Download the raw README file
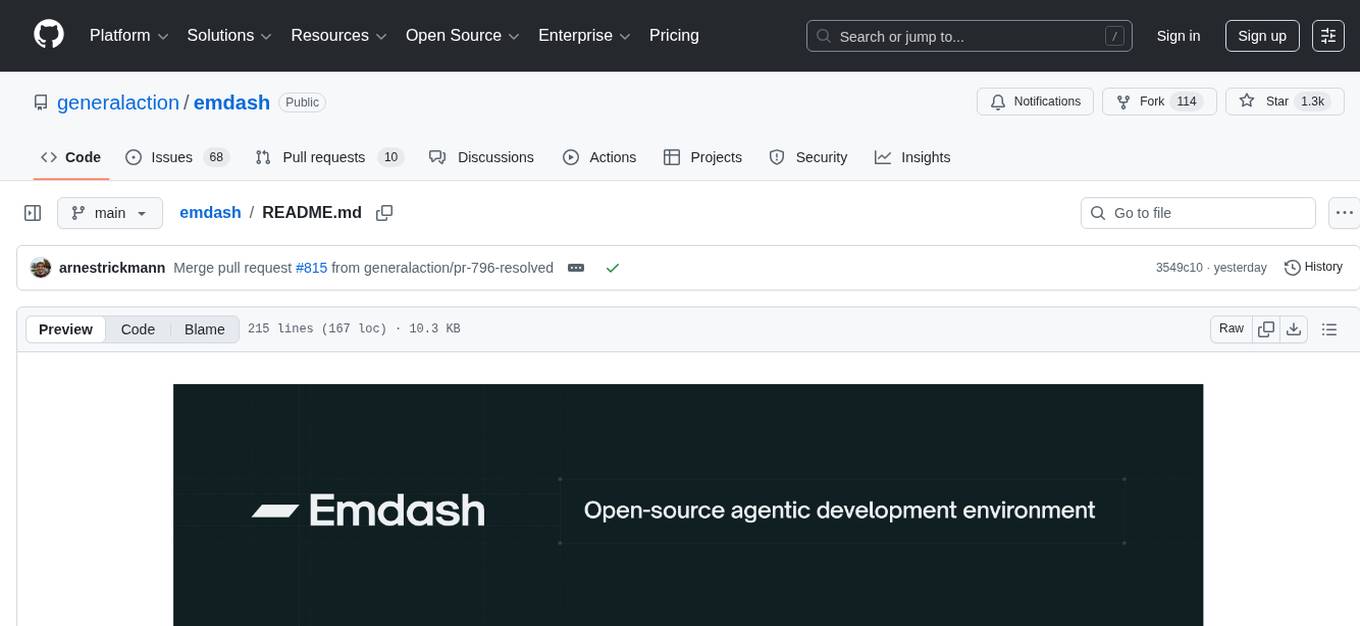 click(x=1294, y=328)
